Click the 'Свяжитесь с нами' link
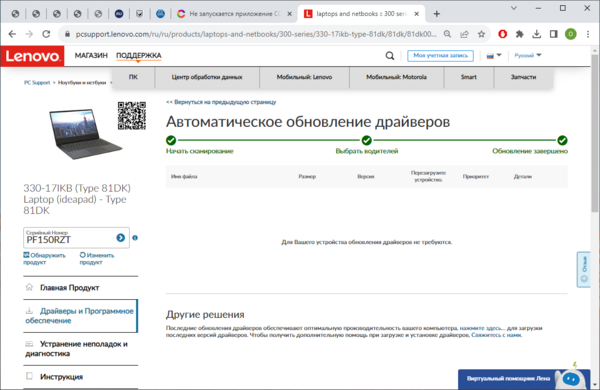600x390 pixels. pos(496,335)
